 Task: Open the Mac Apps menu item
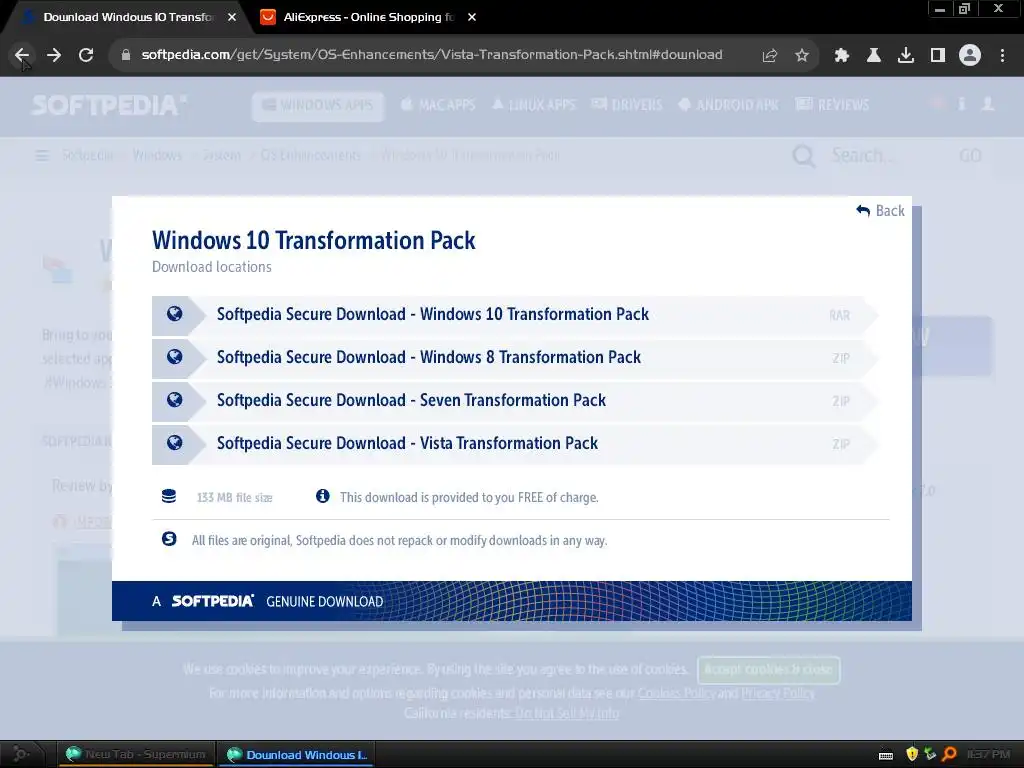pos(438,105)
